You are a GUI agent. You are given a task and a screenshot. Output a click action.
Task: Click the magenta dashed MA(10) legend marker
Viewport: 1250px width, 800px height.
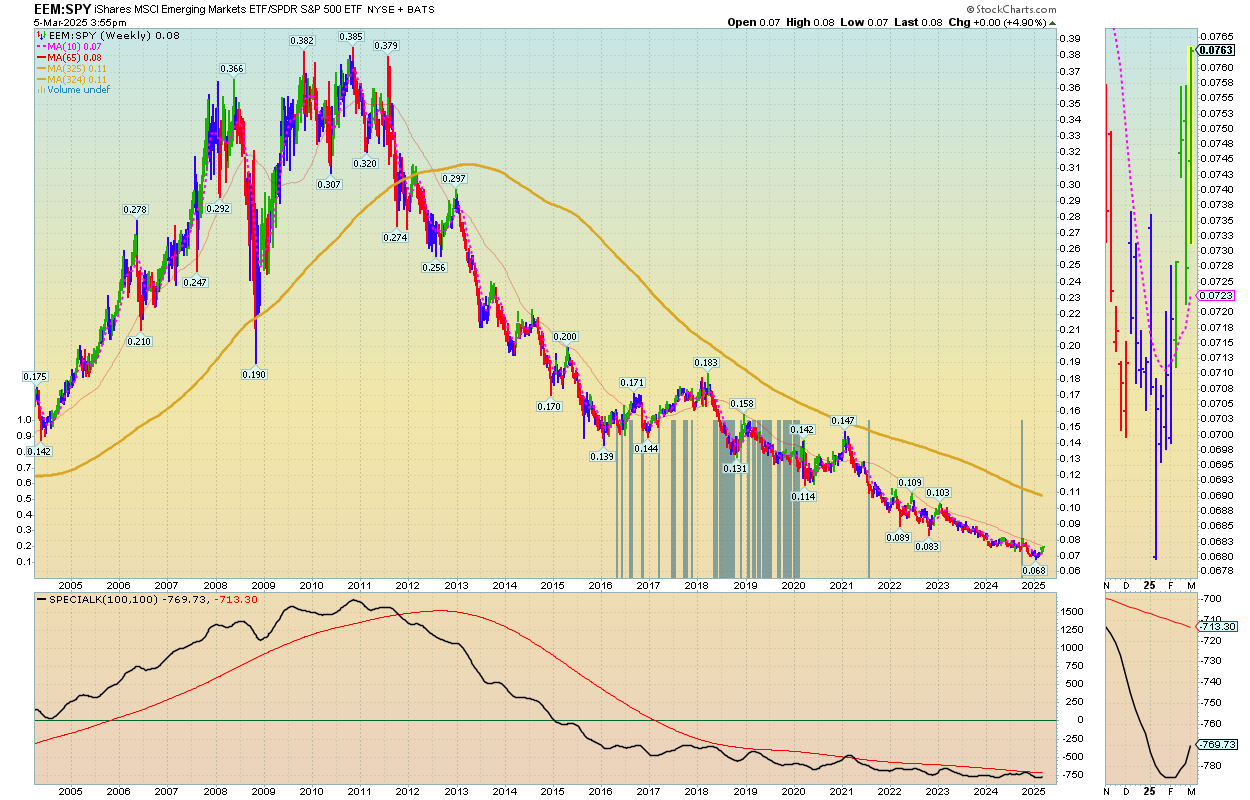[x=40, y=48]
